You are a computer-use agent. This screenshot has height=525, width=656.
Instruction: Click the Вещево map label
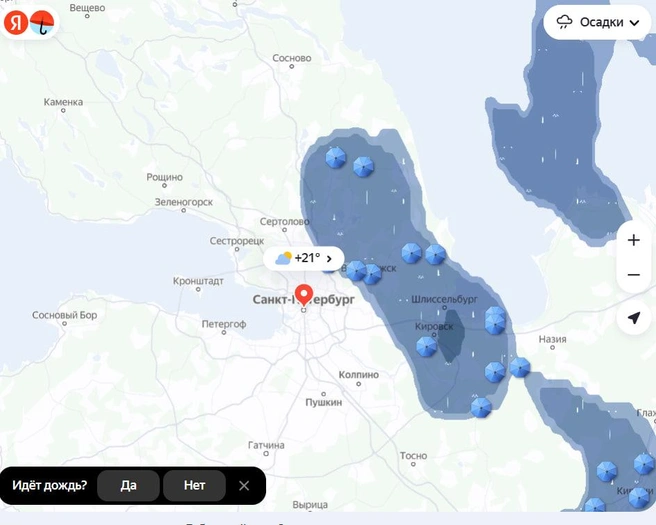pos(87,8)
